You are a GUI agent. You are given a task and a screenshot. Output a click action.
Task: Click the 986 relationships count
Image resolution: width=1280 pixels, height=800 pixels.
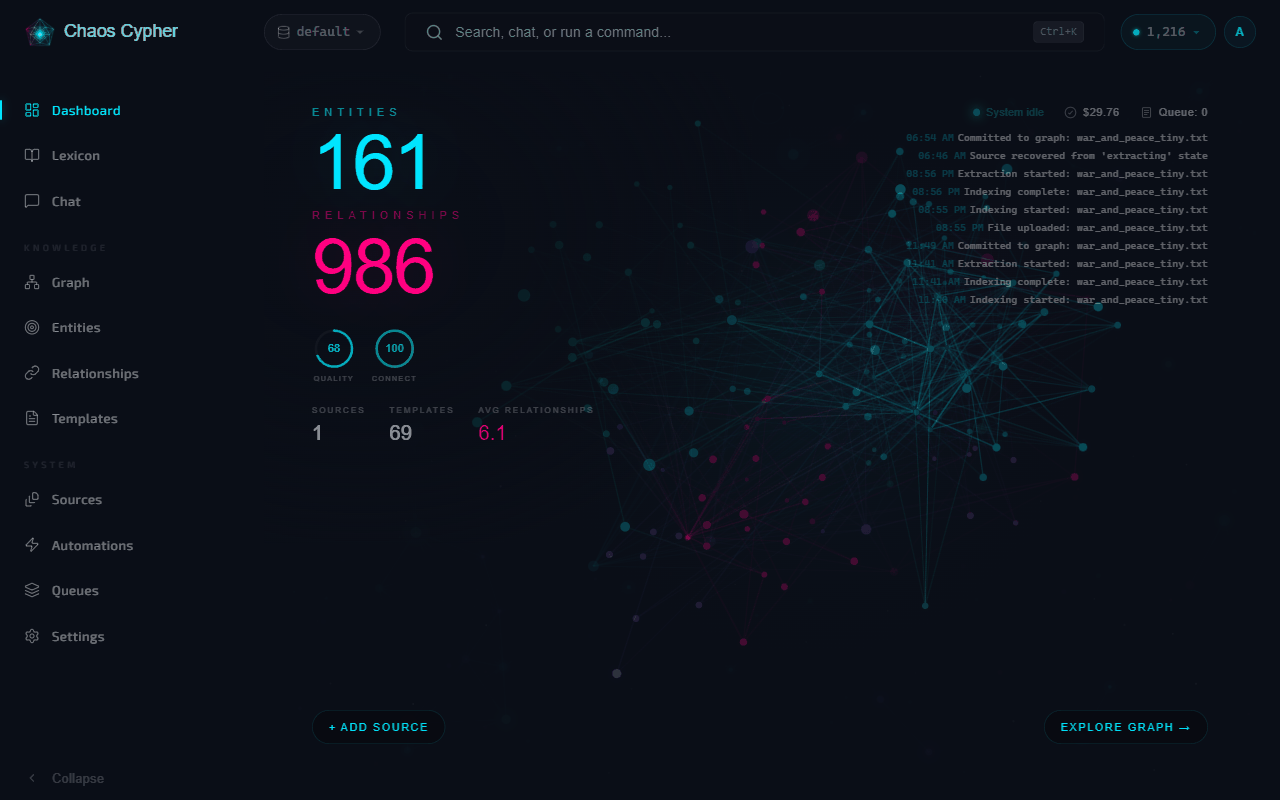pos(374,265)
